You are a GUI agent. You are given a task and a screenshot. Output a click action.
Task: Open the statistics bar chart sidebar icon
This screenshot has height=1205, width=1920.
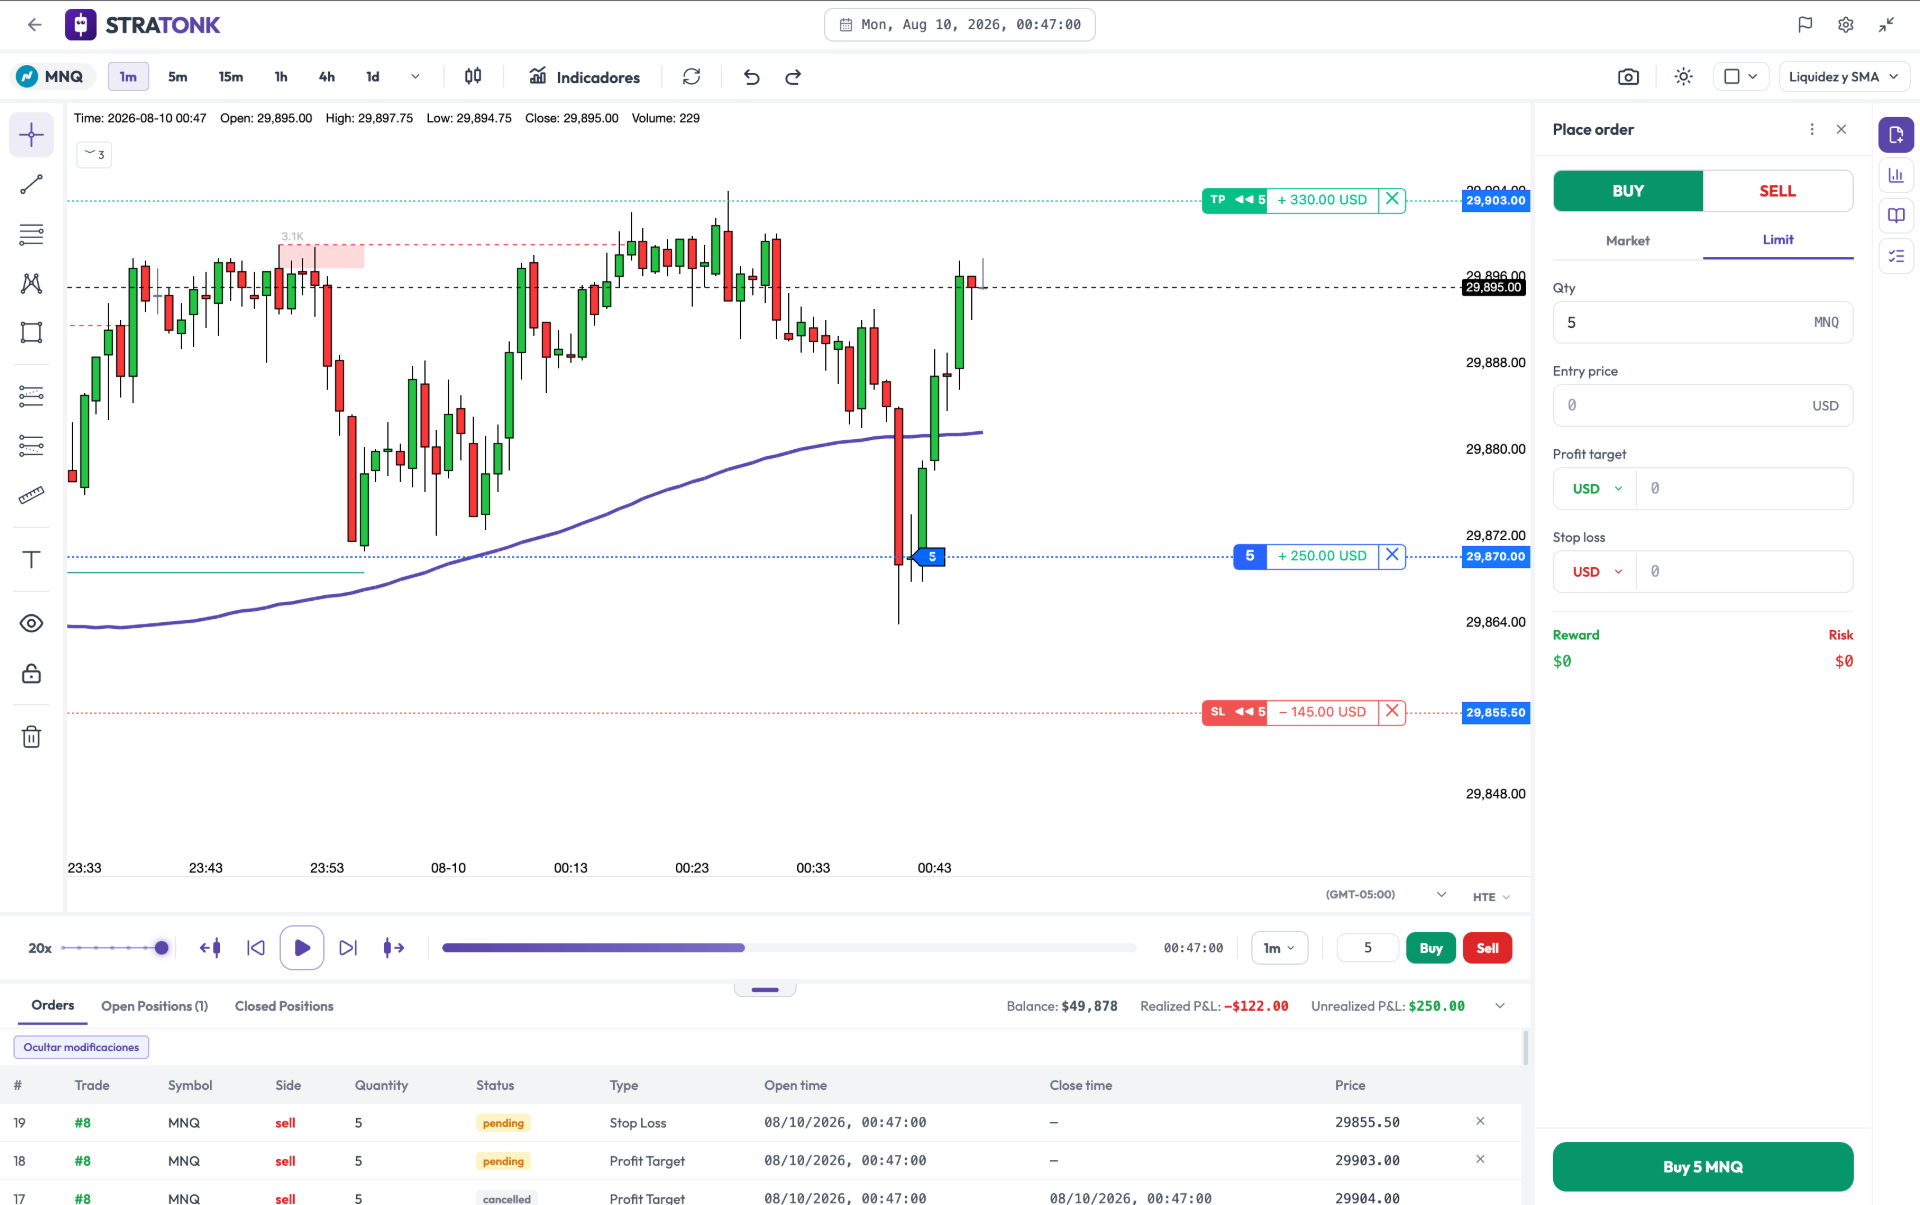click(x=1896, y=175)
